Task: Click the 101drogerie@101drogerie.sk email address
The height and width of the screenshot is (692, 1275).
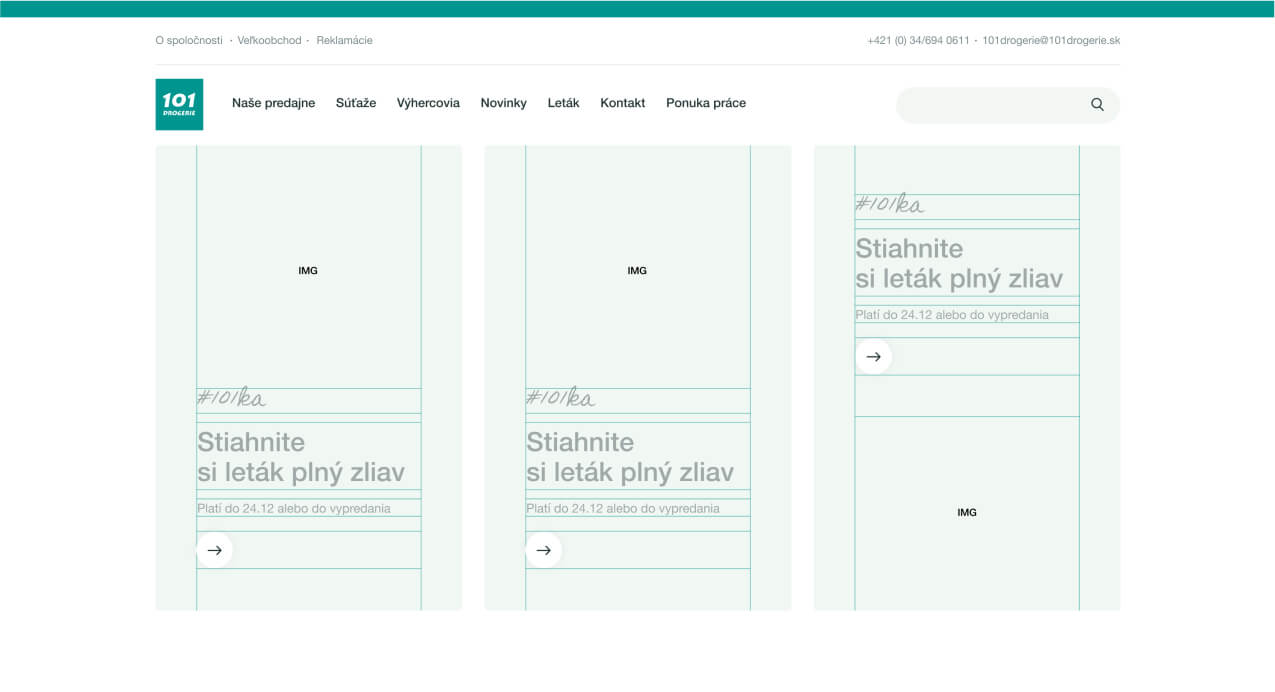Action: (1051, 41)
